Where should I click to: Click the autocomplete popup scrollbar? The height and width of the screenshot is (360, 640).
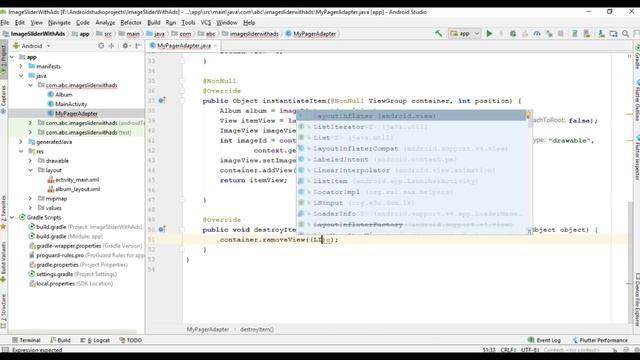529,119
